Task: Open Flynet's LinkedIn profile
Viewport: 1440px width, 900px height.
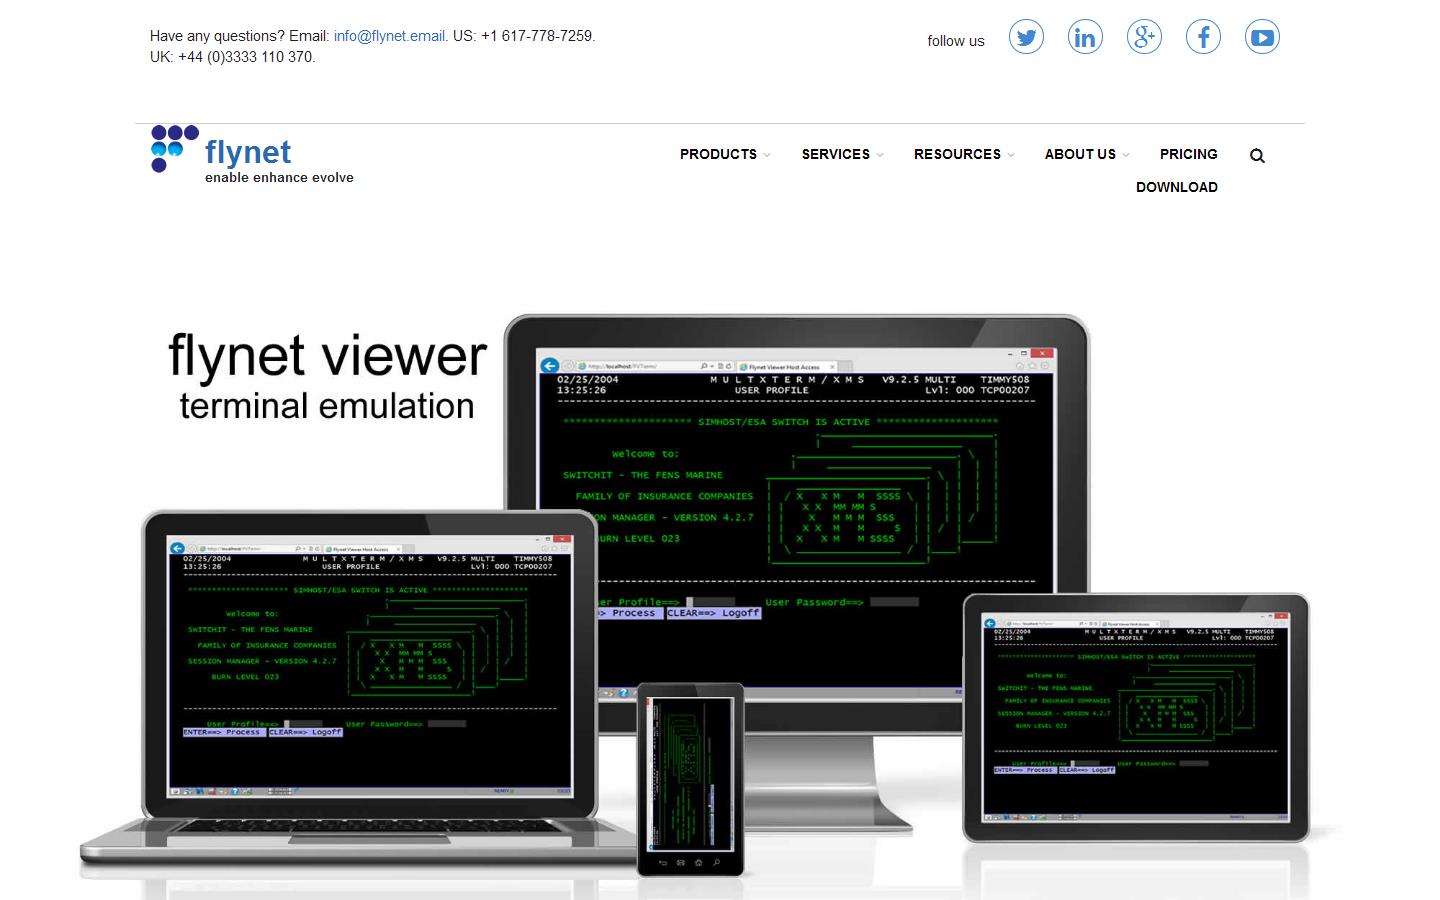Action: point(1085,37)
